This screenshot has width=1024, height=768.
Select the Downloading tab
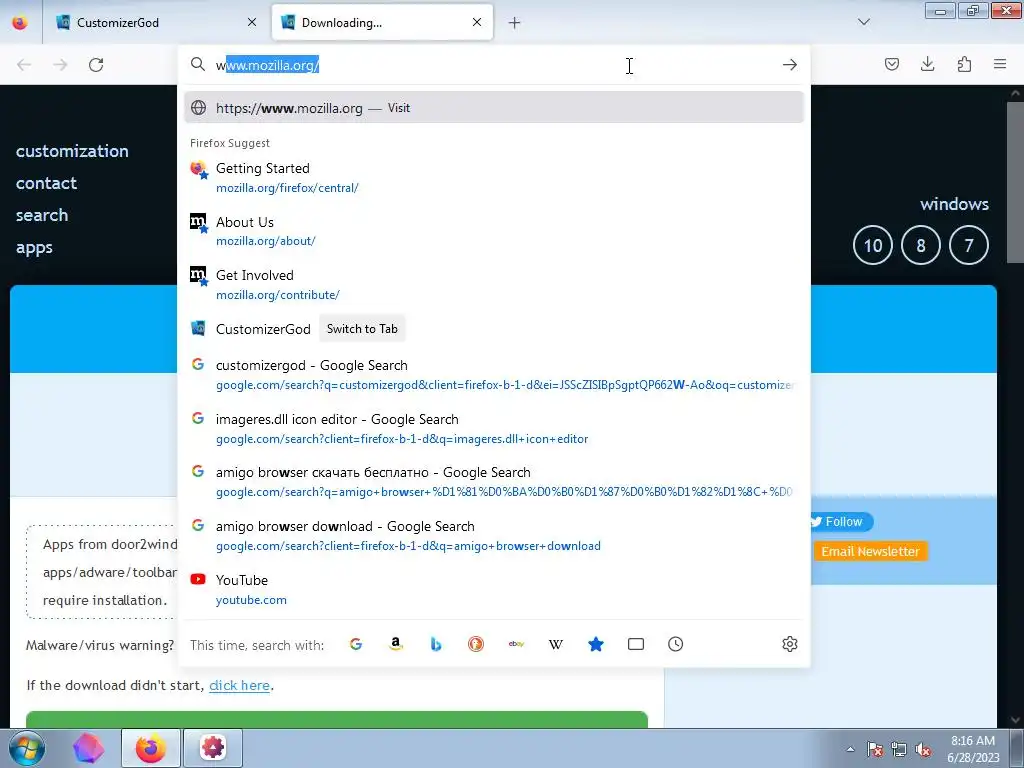382,22
